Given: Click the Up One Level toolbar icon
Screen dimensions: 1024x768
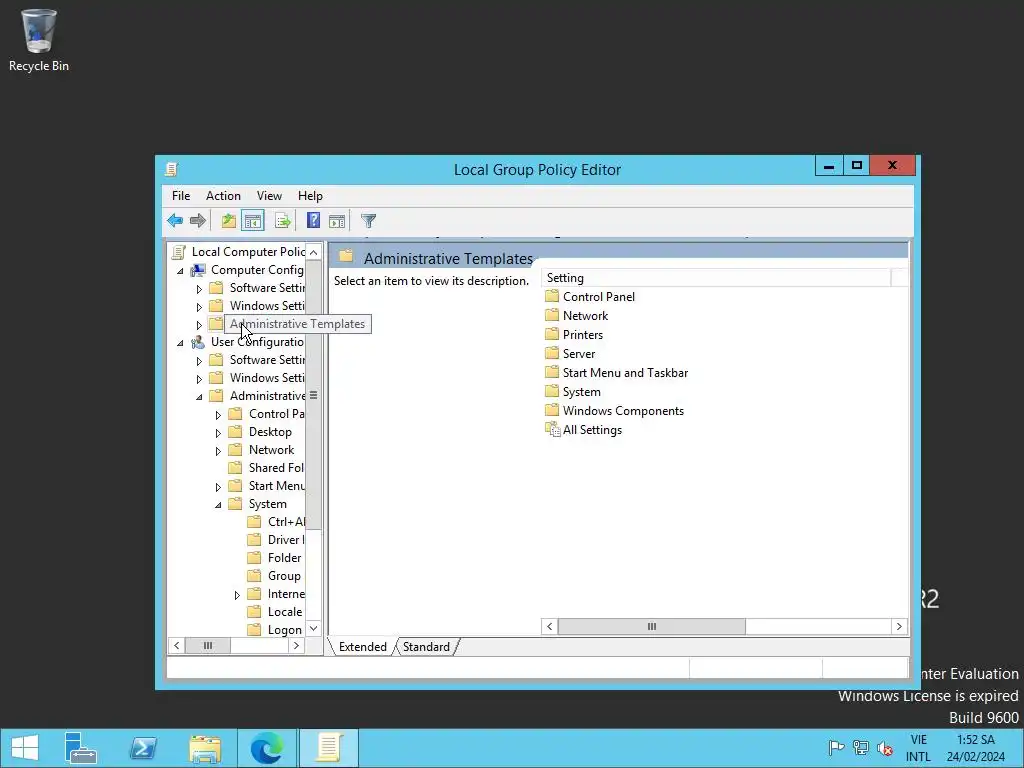Looking at the screenshot, I should tap(228, 221).
